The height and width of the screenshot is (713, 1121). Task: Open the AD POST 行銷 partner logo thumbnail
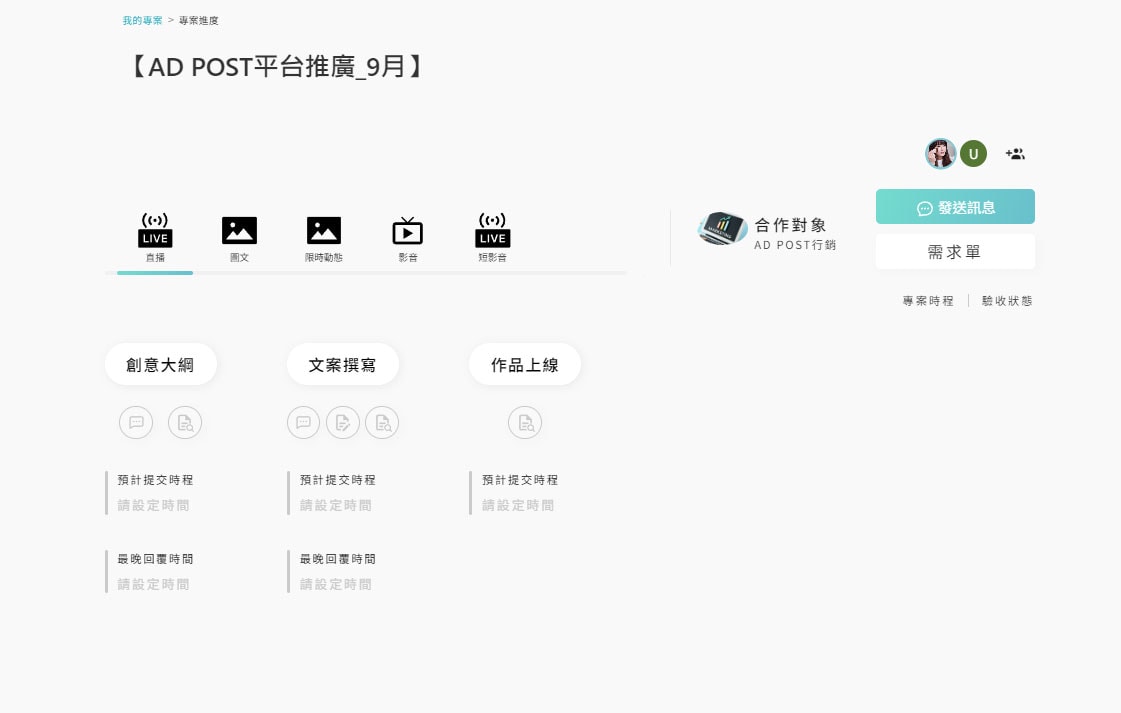point(722,229)
